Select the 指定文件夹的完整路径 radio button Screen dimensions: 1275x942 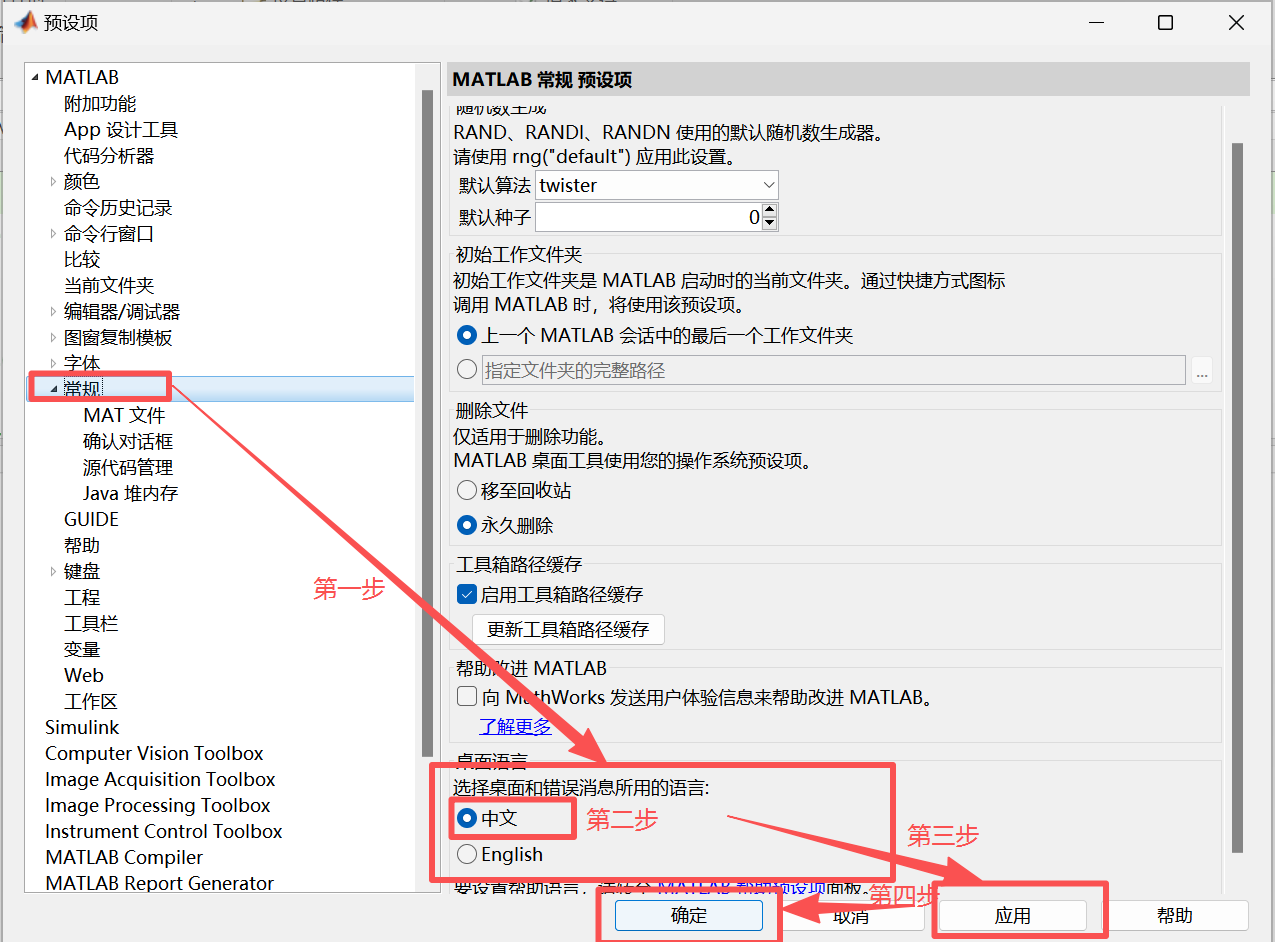466,370
